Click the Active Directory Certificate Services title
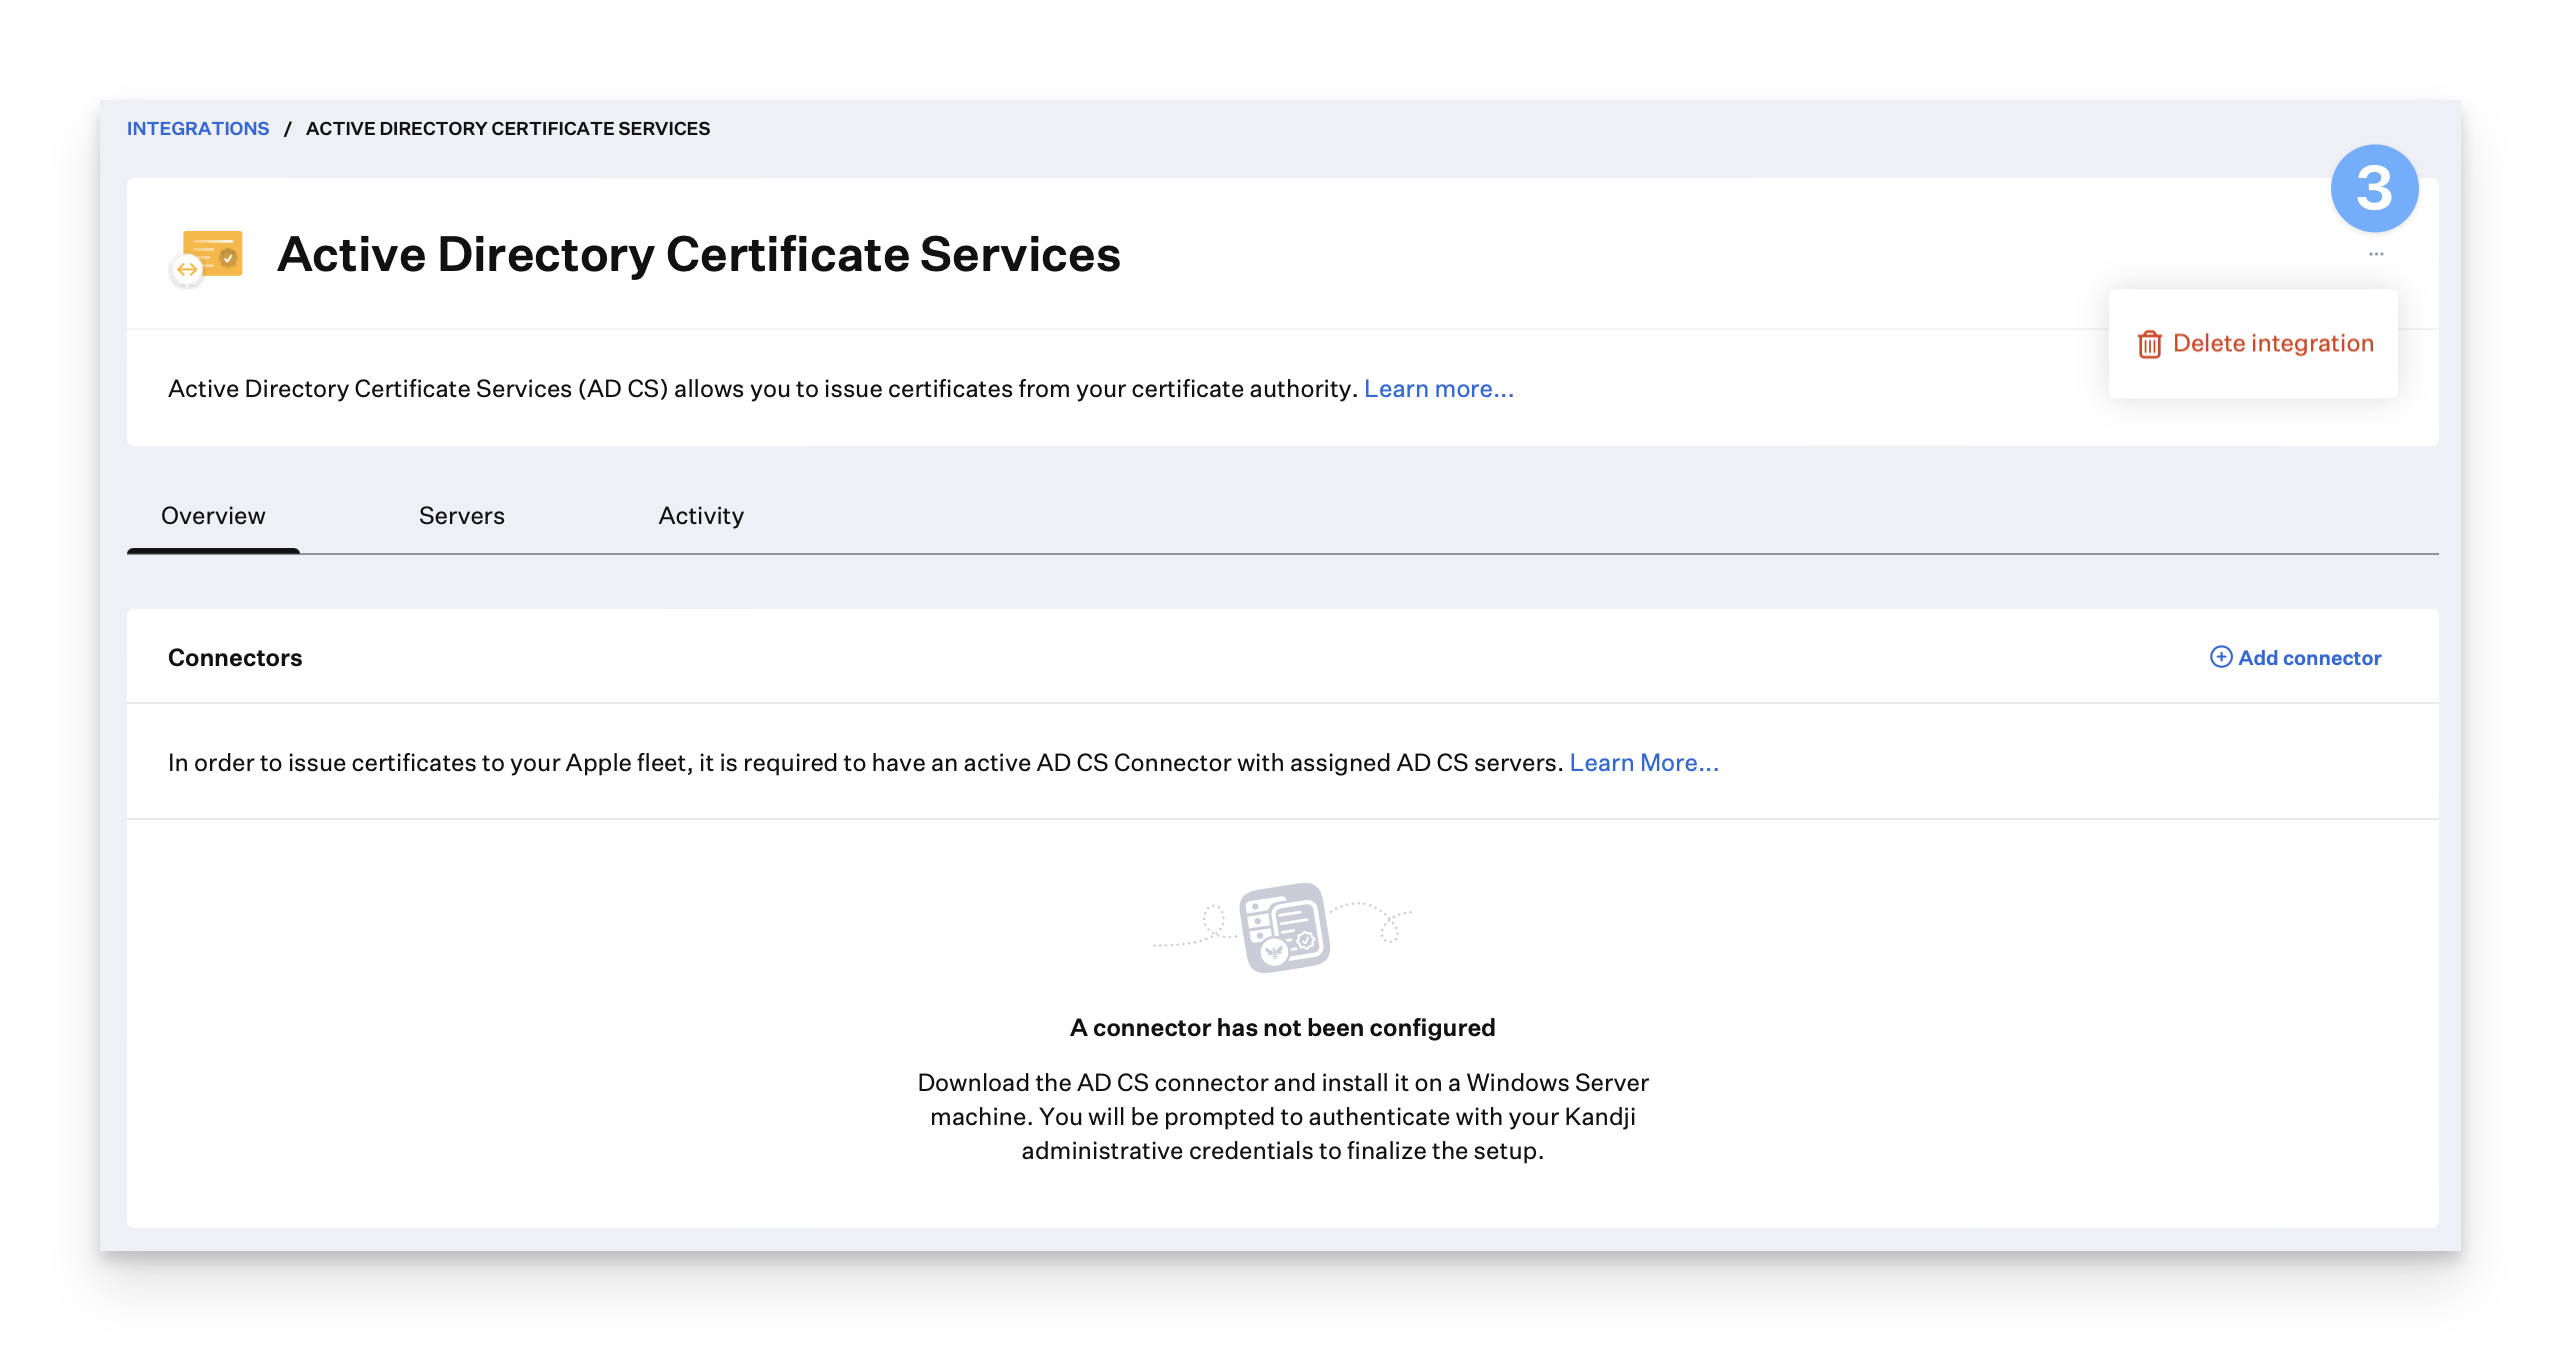Image resolution: width=2561 pixels, height=1351 pixels. (698, 254)
